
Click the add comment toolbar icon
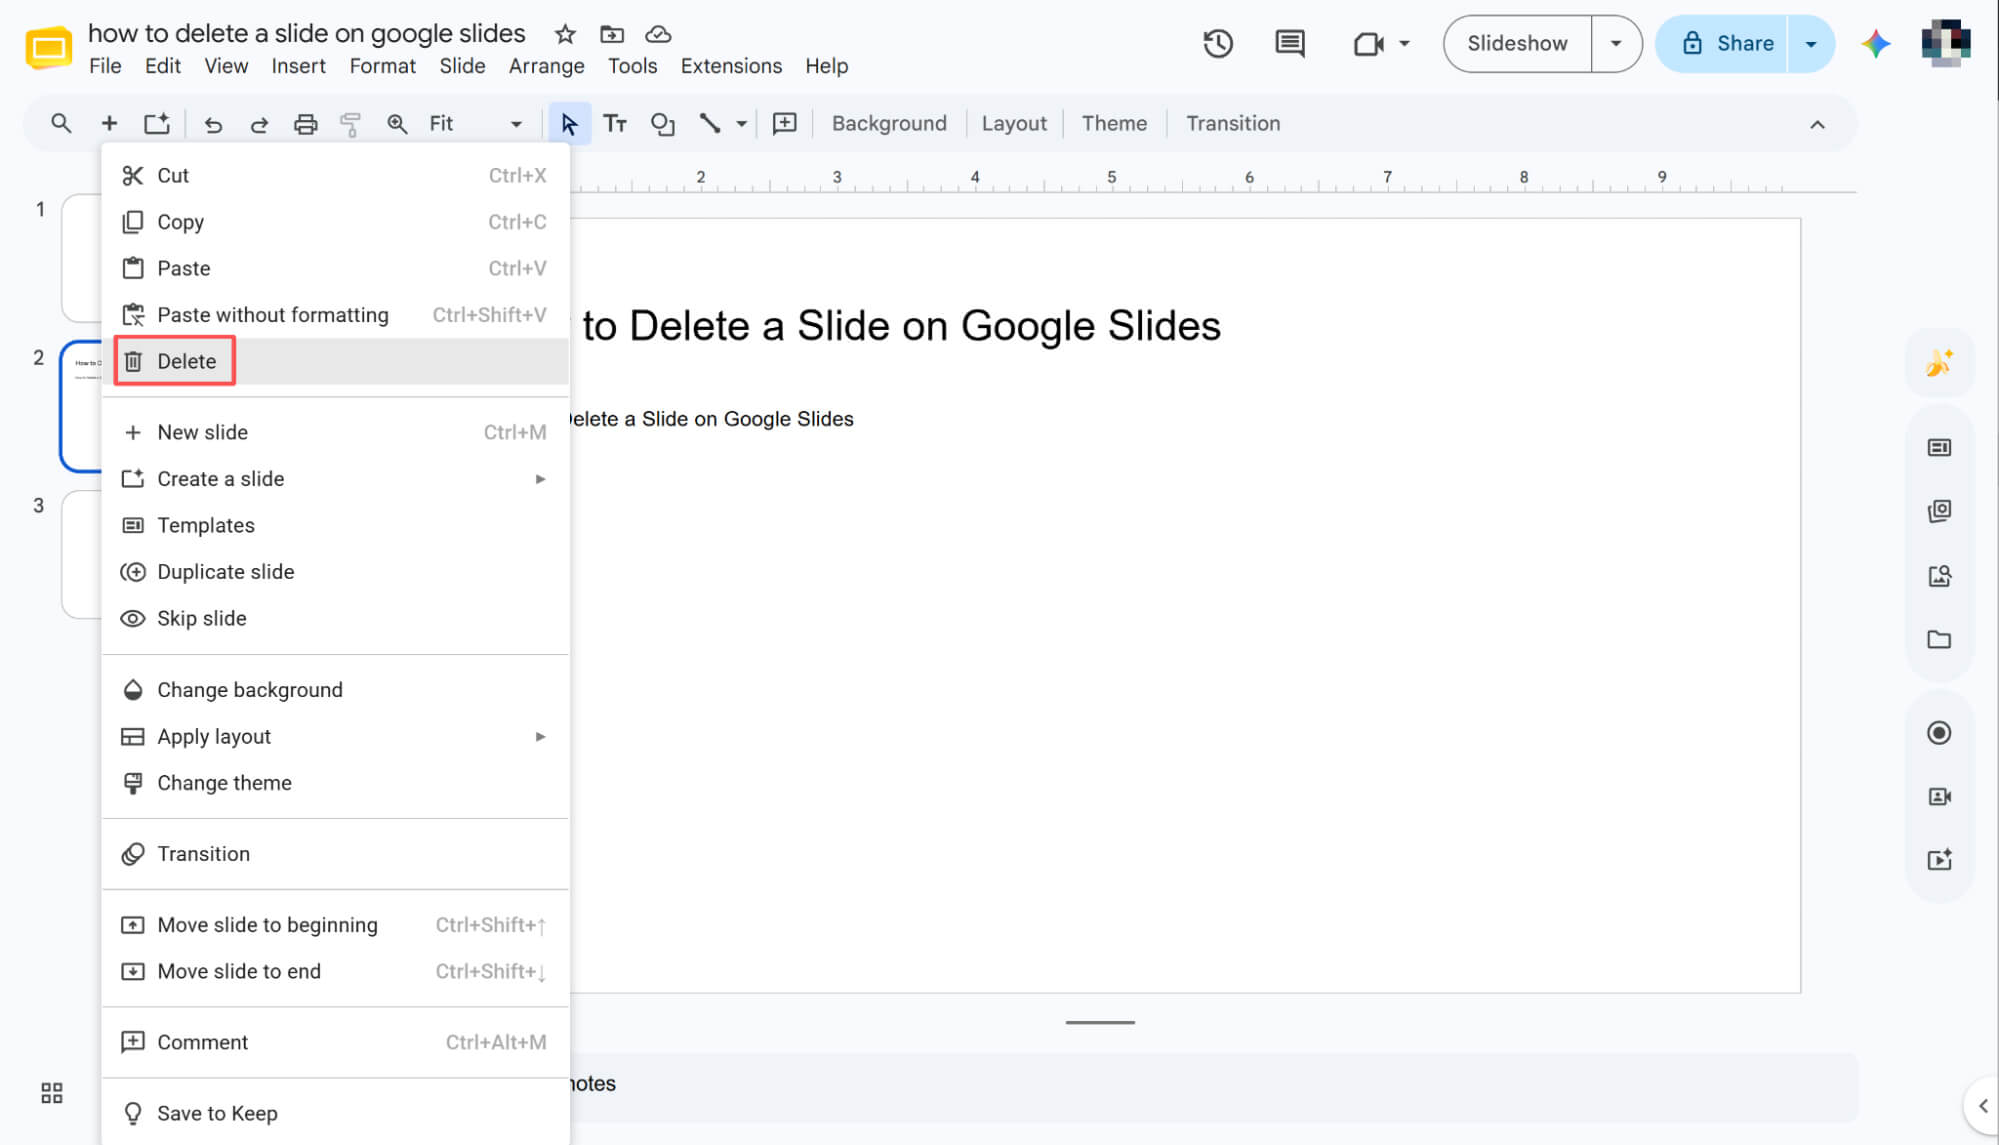785,124
